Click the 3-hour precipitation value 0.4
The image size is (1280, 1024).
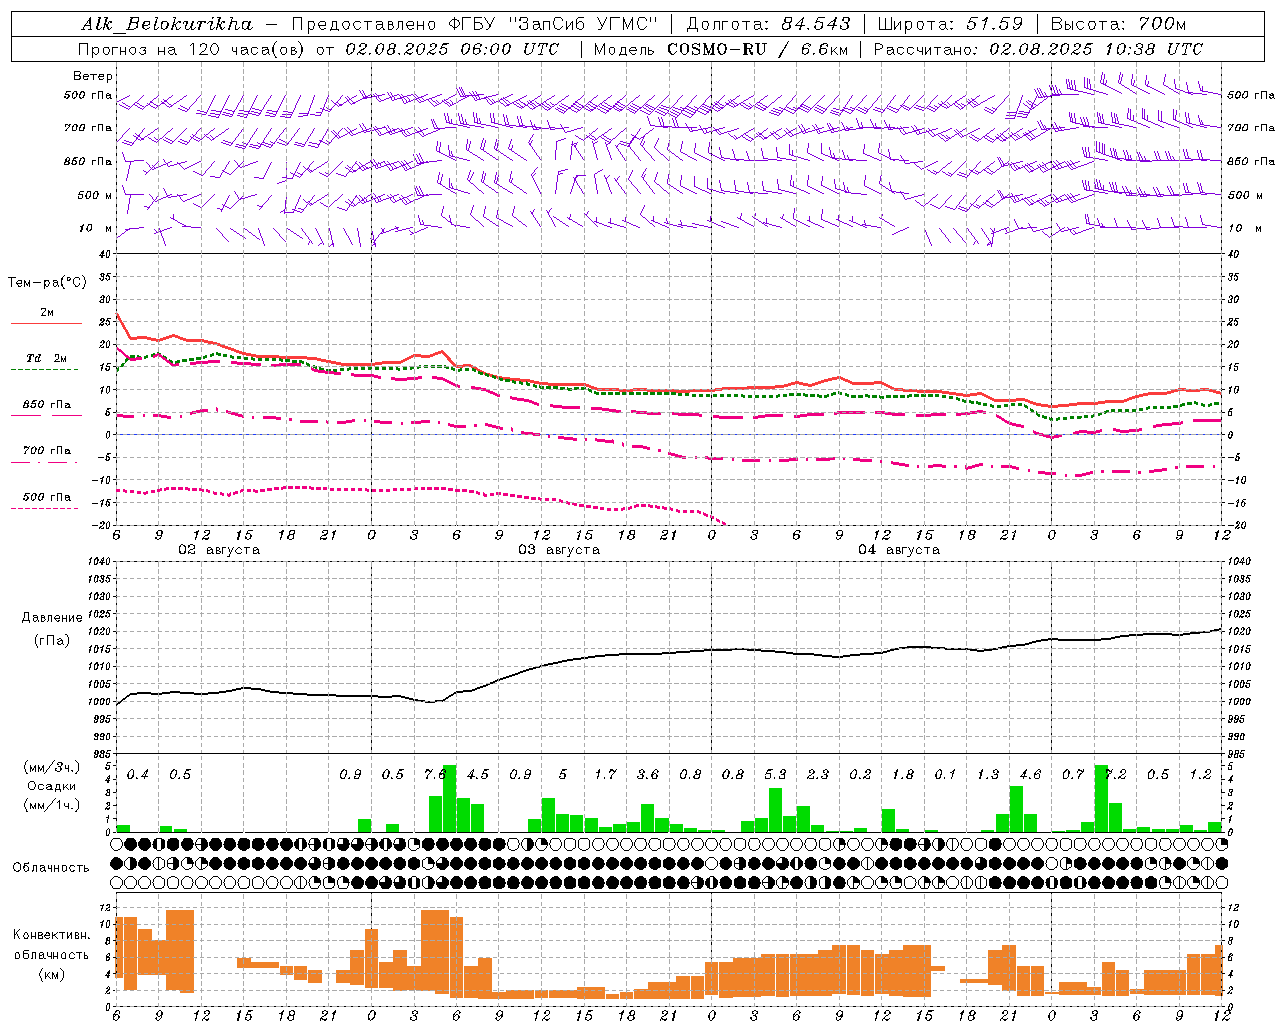point(138,775)
